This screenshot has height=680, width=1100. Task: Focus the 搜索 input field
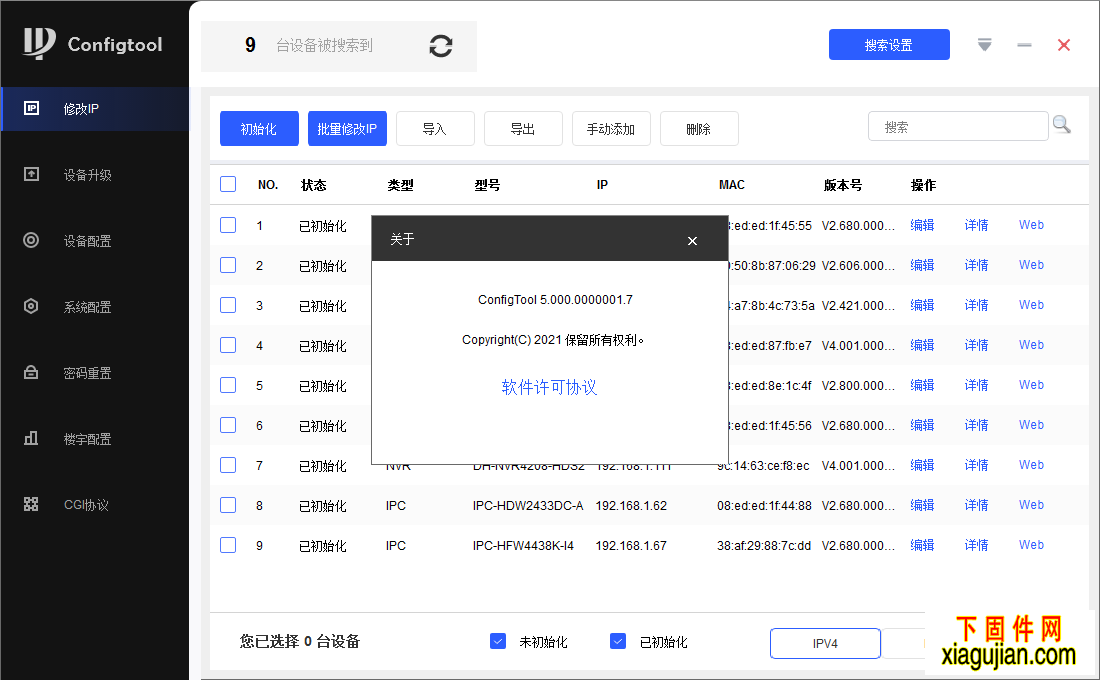[x=958, y=126]
